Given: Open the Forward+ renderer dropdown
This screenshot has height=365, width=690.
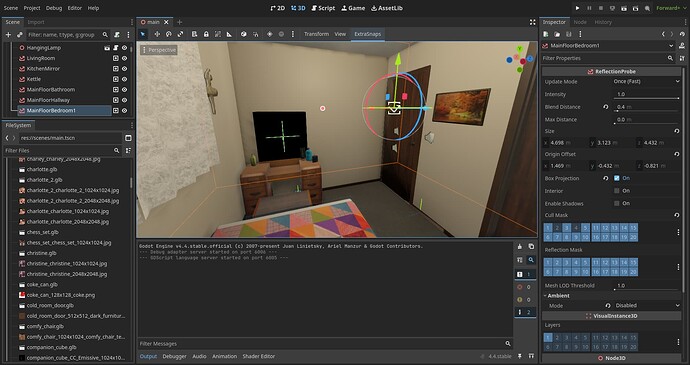Looking at the screenshot, I should click(671, 8).
